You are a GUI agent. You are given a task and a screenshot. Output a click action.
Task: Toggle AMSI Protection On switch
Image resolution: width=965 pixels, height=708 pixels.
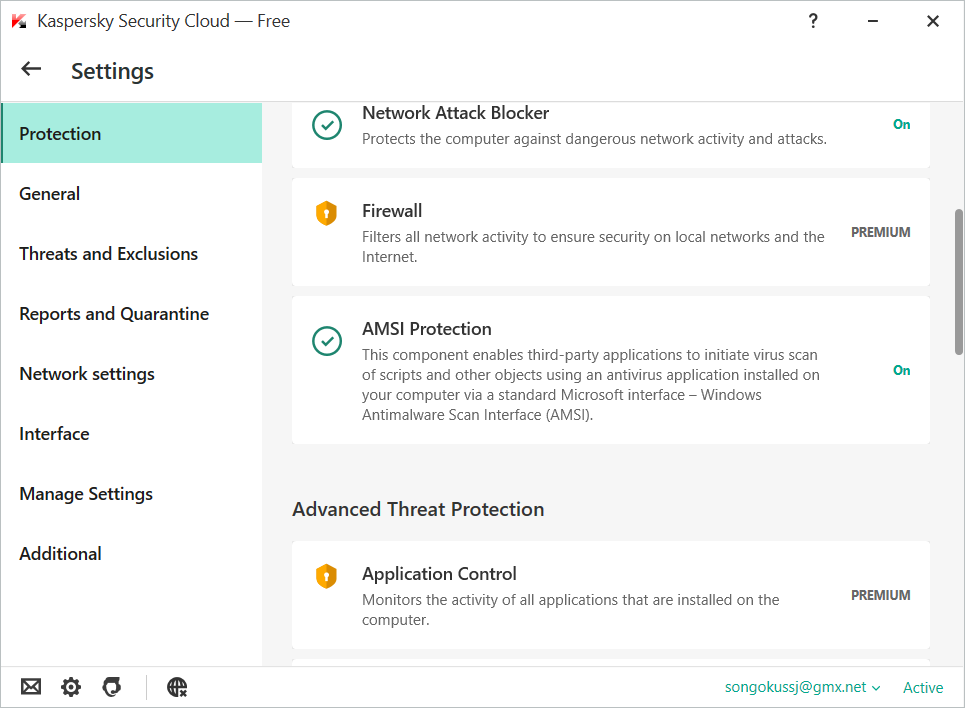(x=901, y=371)
